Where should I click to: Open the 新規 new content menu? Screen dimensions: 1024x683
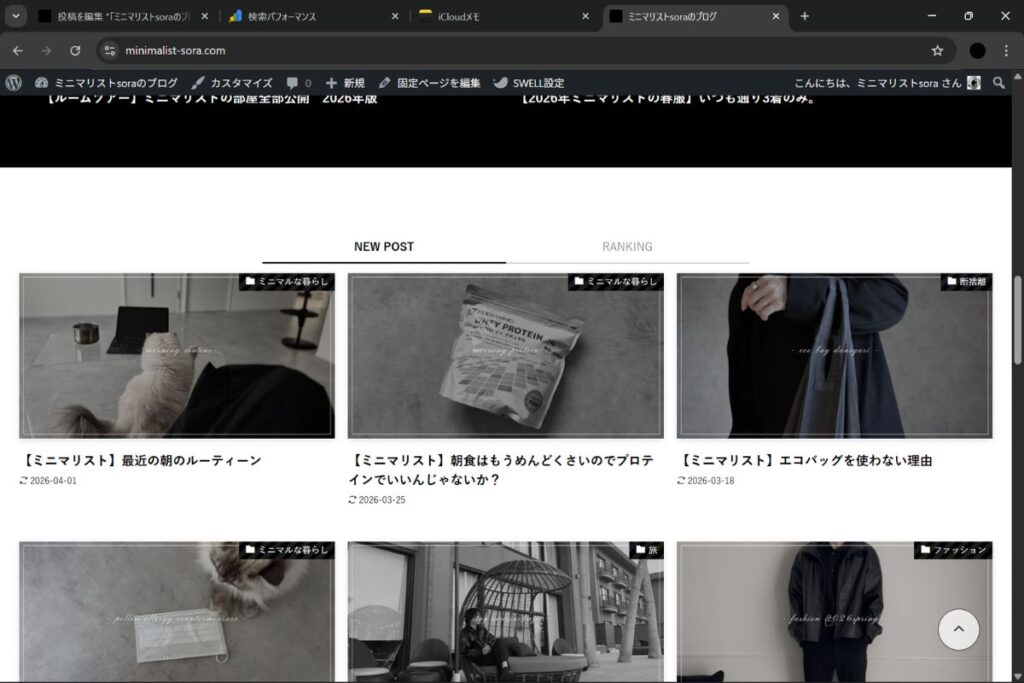click(345, 83)
